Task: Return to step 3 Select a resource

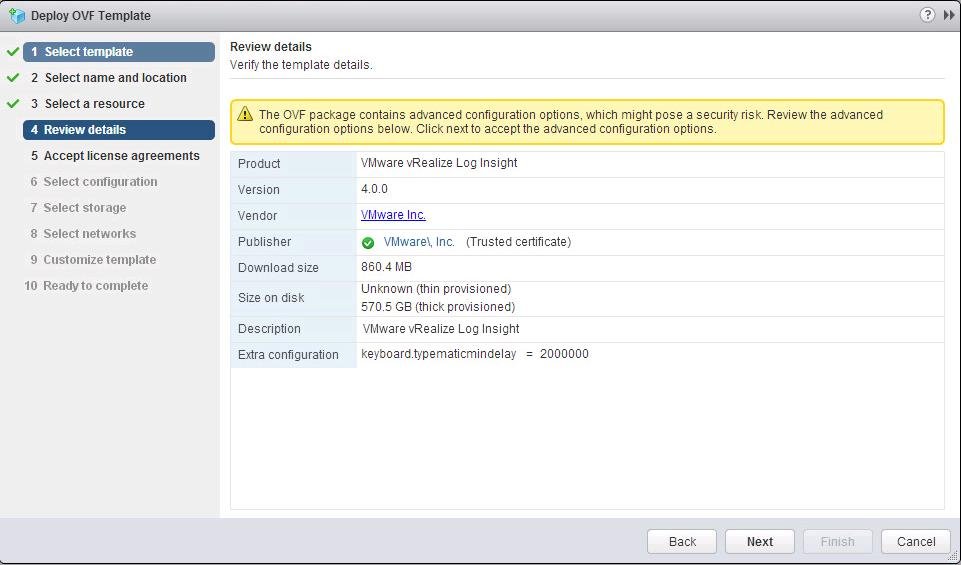Action: [x=94, y=104]
